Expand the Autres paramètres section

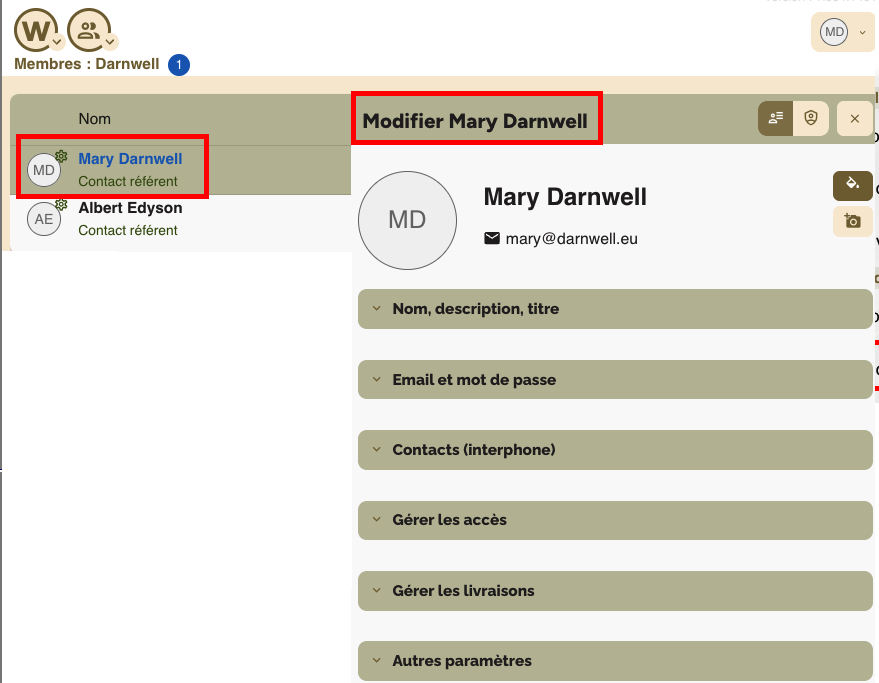[614, 661]
